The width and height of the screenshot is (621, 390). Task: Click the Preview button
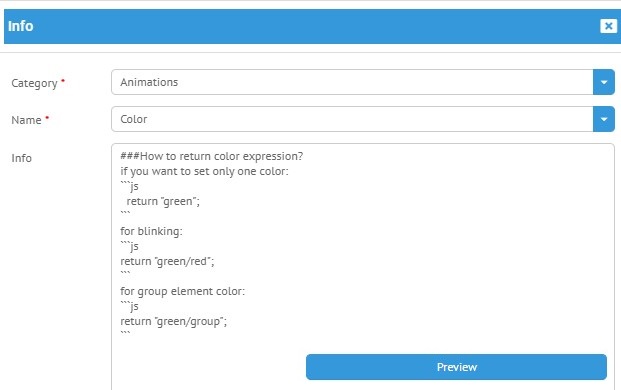click(456, 367)
